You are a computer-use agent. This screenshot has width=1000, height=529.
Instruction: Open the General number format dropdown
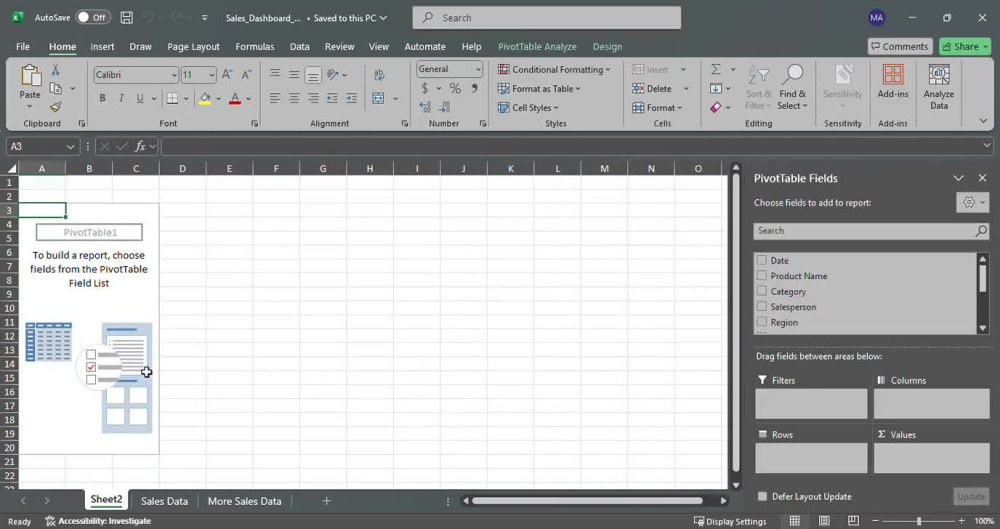point(478,69)
